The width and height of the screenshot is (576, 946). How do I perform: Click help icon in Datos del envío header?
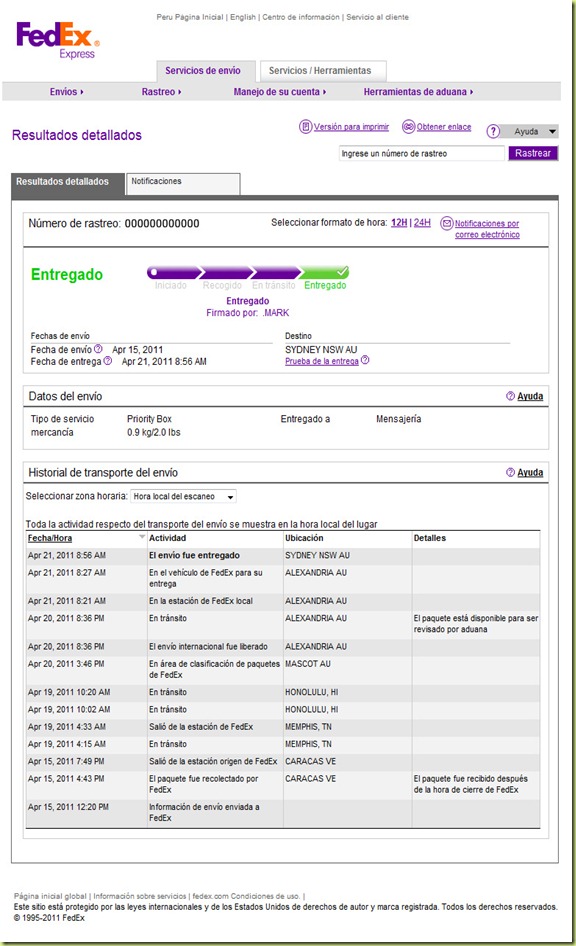click(x=510, y=396)
